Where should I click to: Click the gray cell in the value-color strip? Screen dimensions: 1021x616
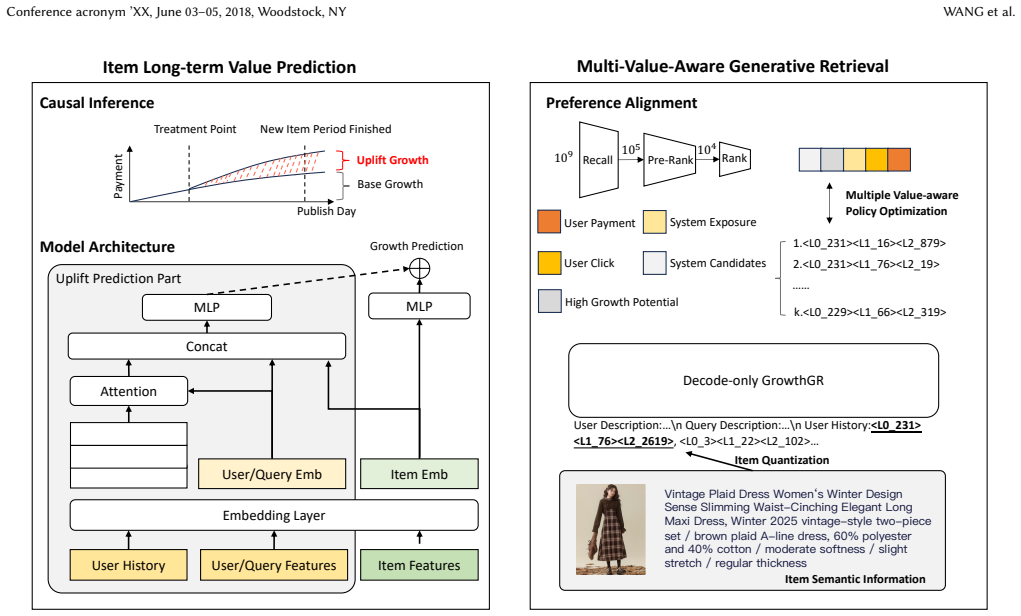click(832, 160)
